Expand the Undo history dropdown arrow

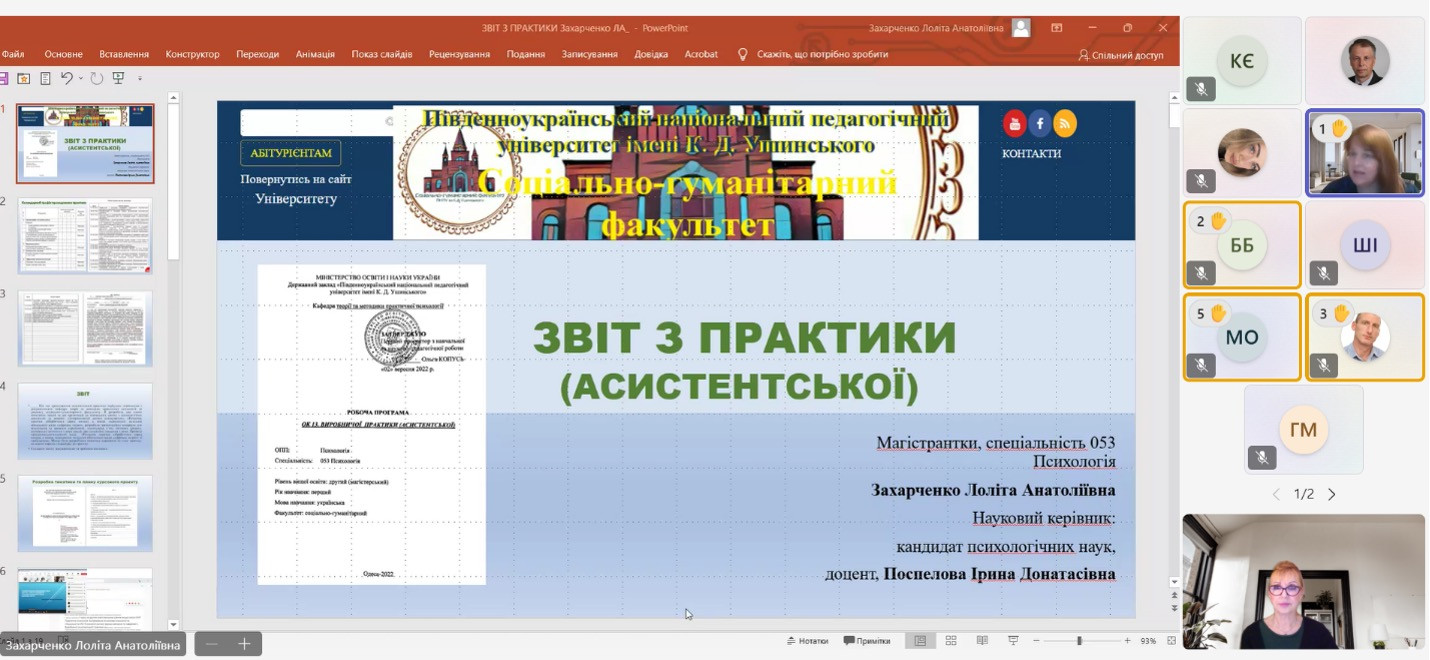(81, 78)
